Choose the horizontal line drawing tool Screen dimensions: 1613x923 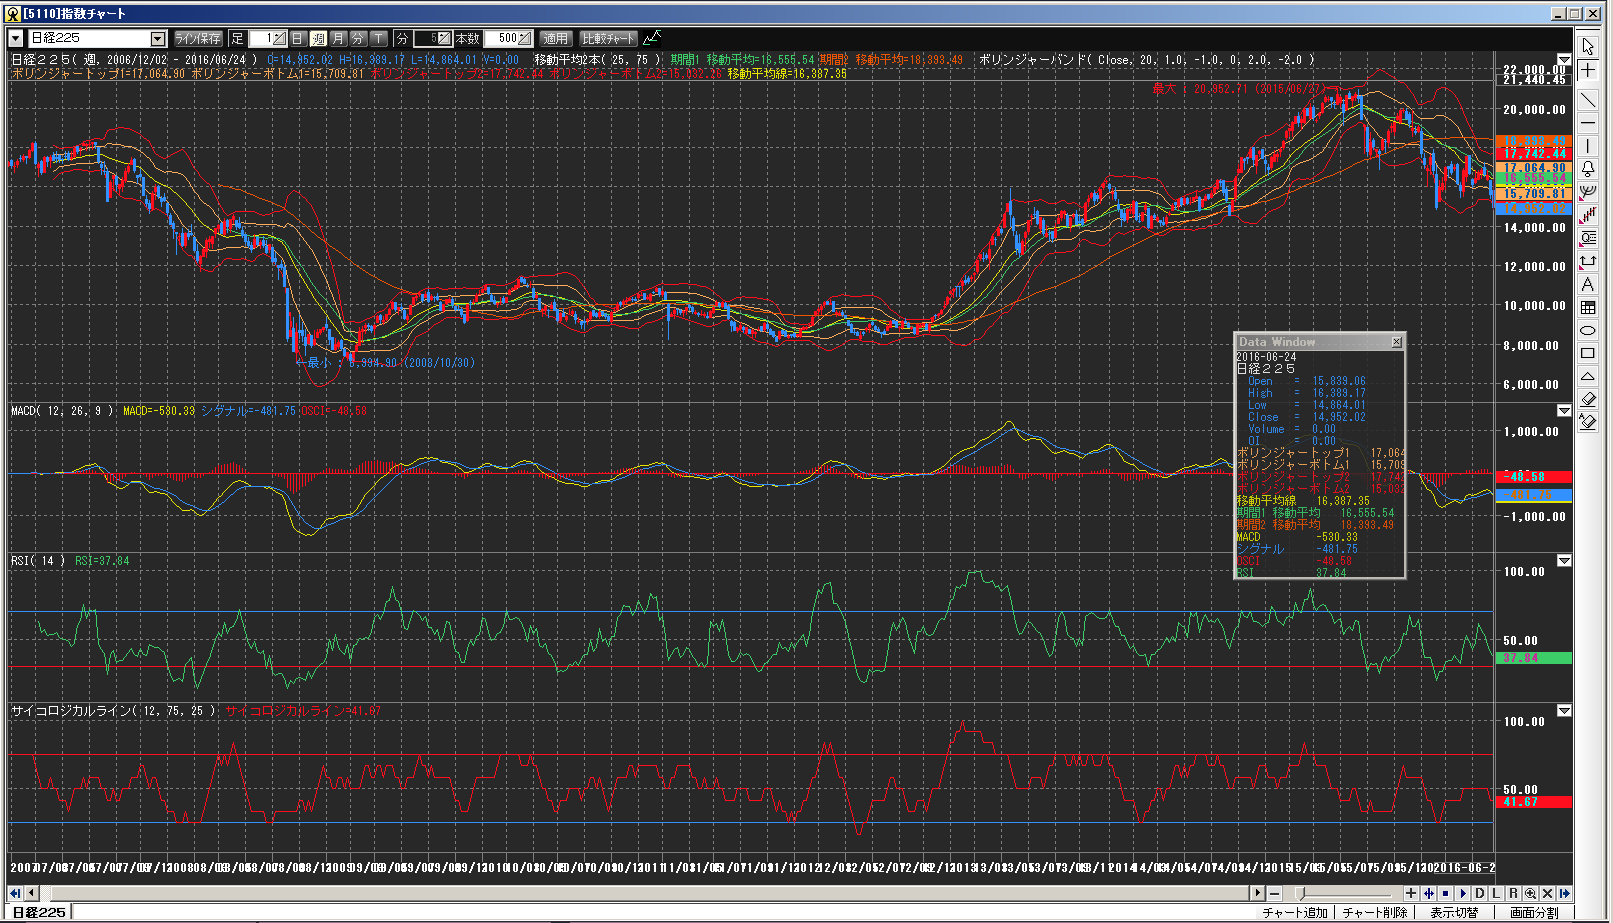(1588, 123)
